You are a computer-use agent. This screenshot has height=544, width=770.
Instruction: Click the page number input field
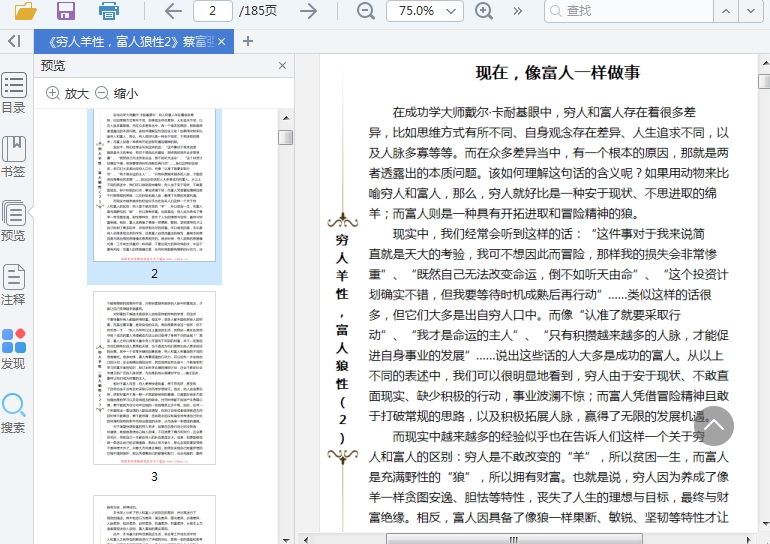[x=212, y=11]
